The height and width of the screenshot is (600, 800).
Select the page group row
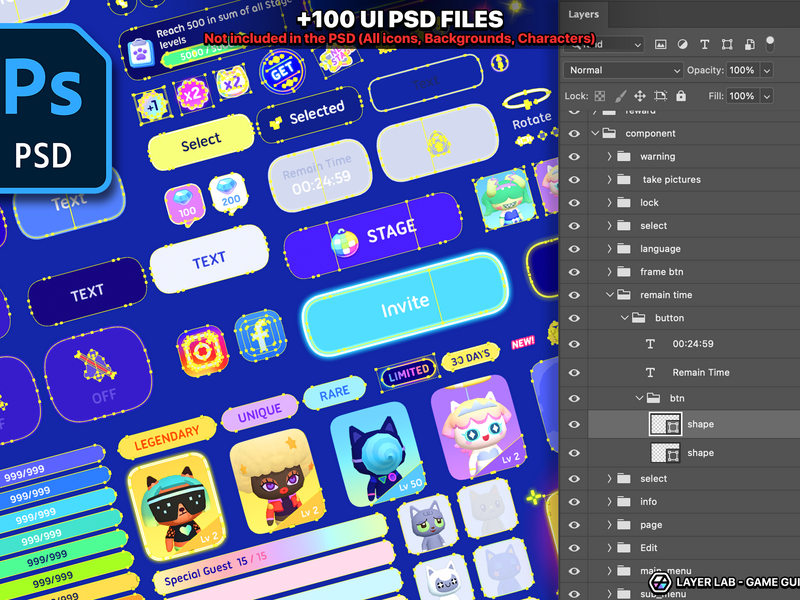click(x=680, y=524)
